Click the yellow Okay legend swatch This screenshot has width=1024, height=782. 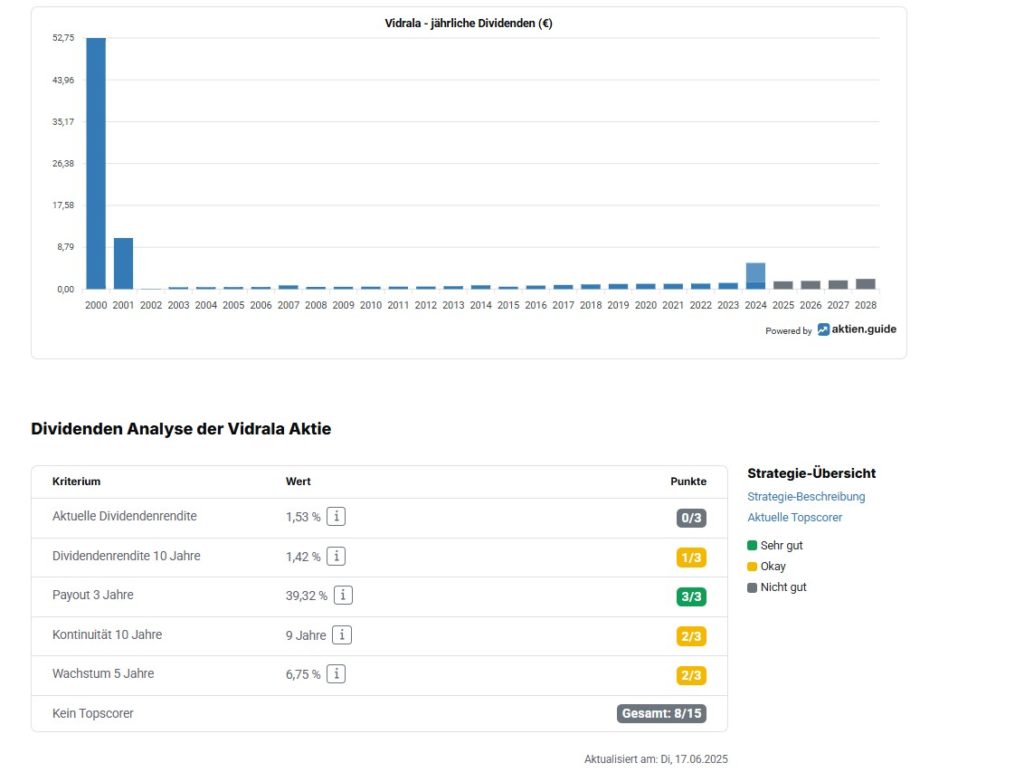[x=752, y=566]
